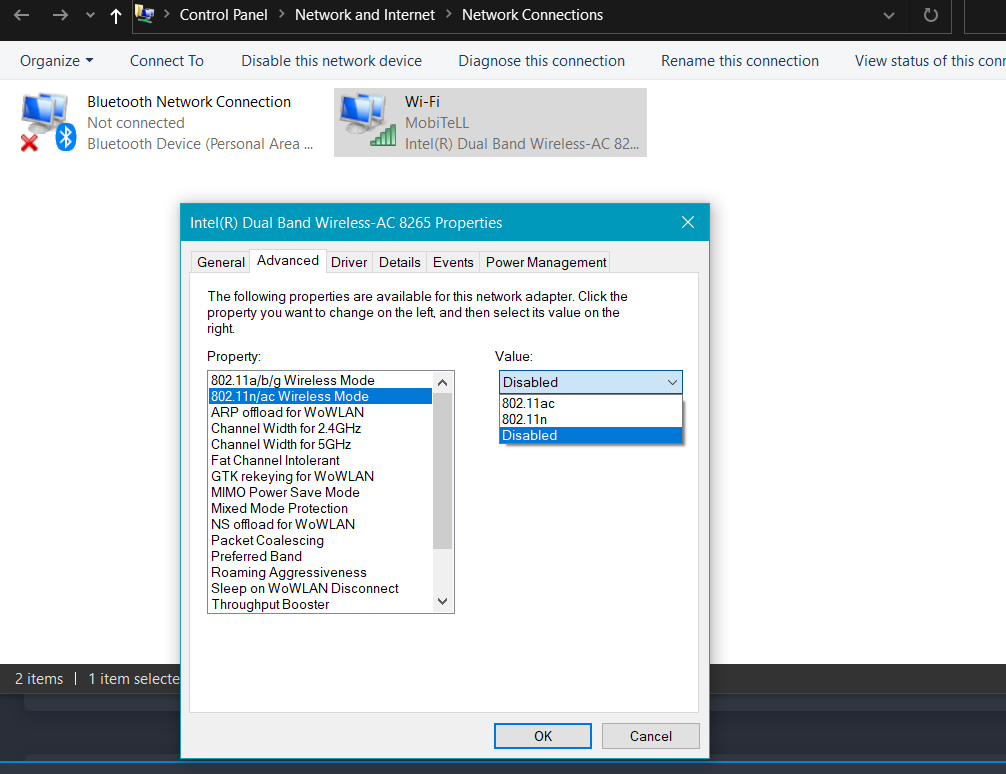Open the recent locations chevron next to forward arrow
The height and width of the screenshot is (774, 1006).
click(x=90, y=15)
